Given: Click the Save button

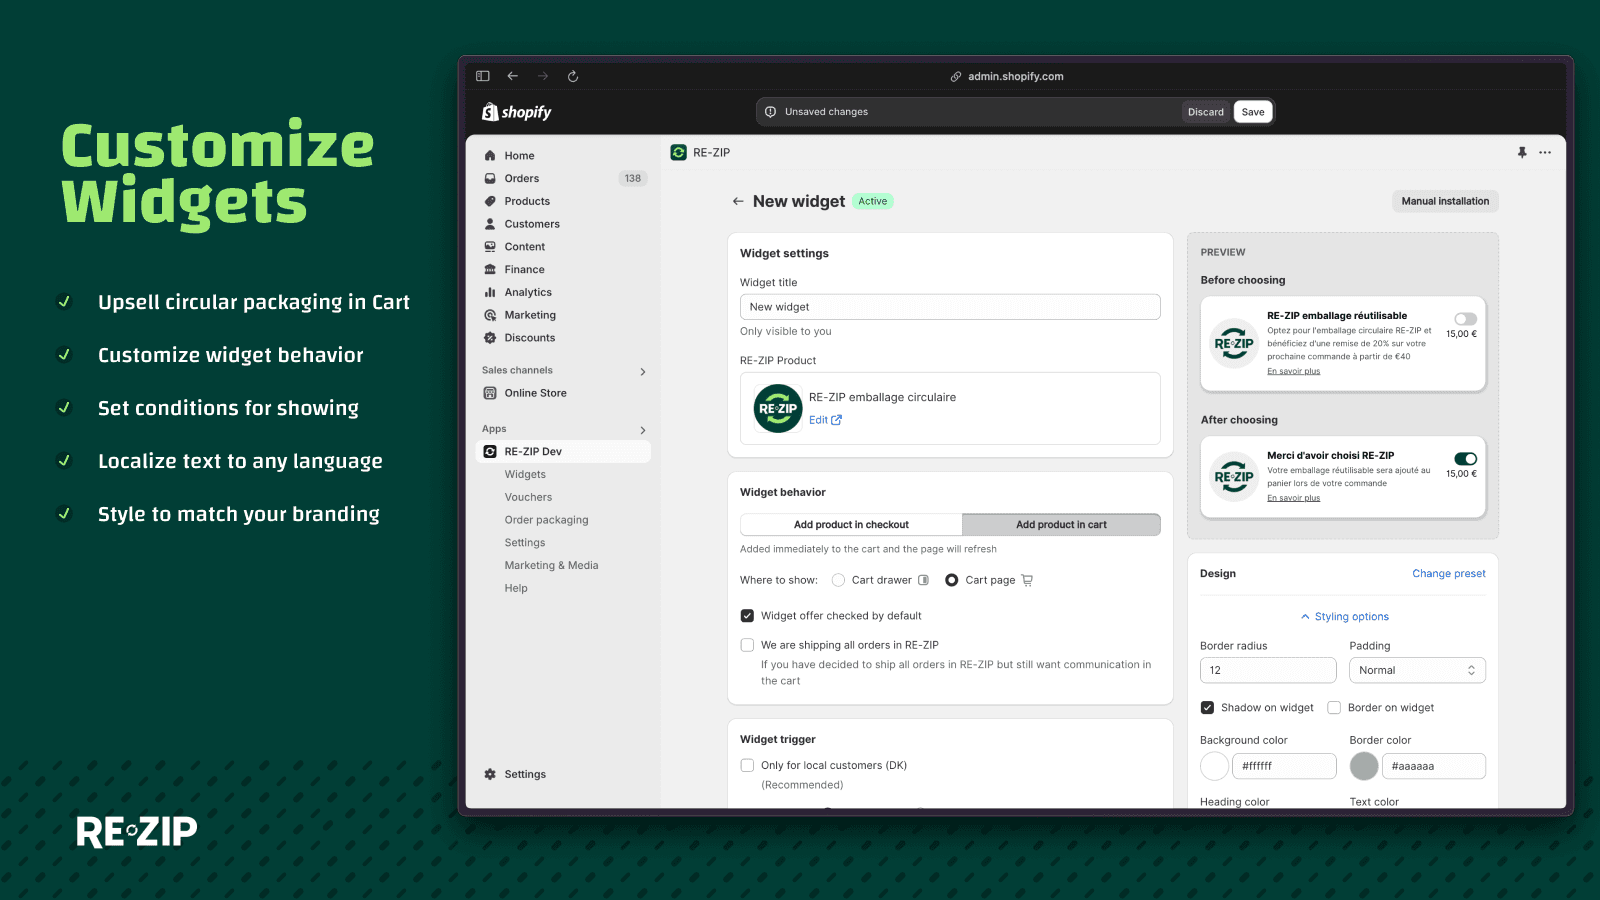Looking at the screenshot, I should click(1253, 111).
